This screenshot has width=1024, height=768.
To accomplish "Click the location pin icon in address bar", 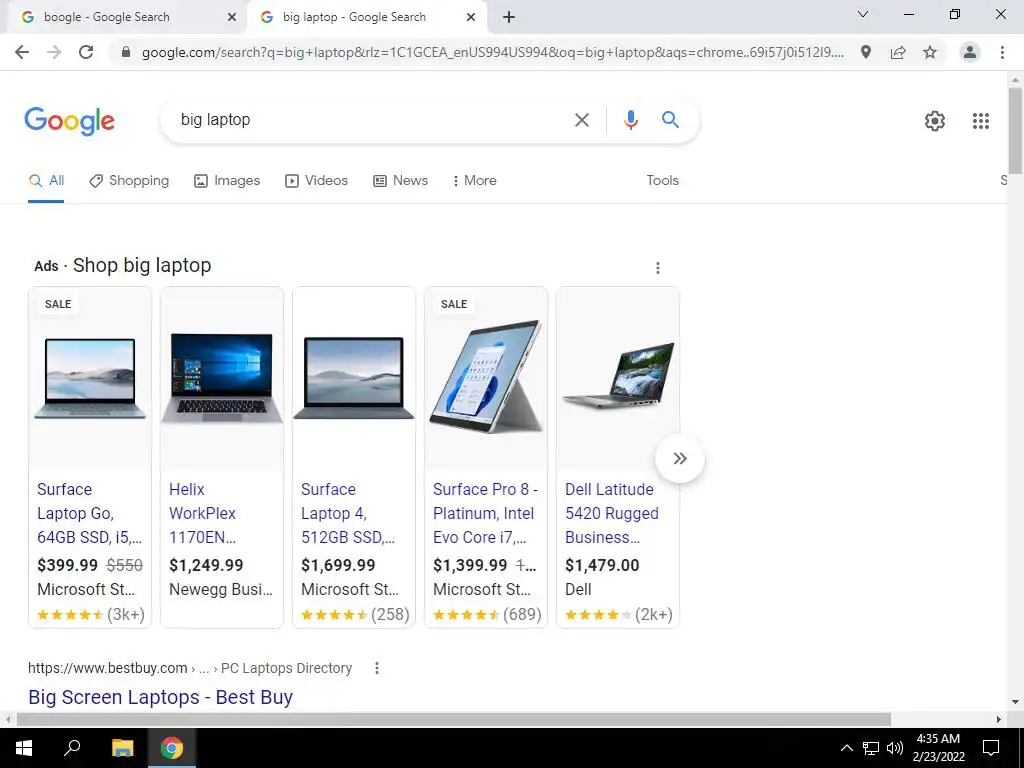I will [866, 52].
